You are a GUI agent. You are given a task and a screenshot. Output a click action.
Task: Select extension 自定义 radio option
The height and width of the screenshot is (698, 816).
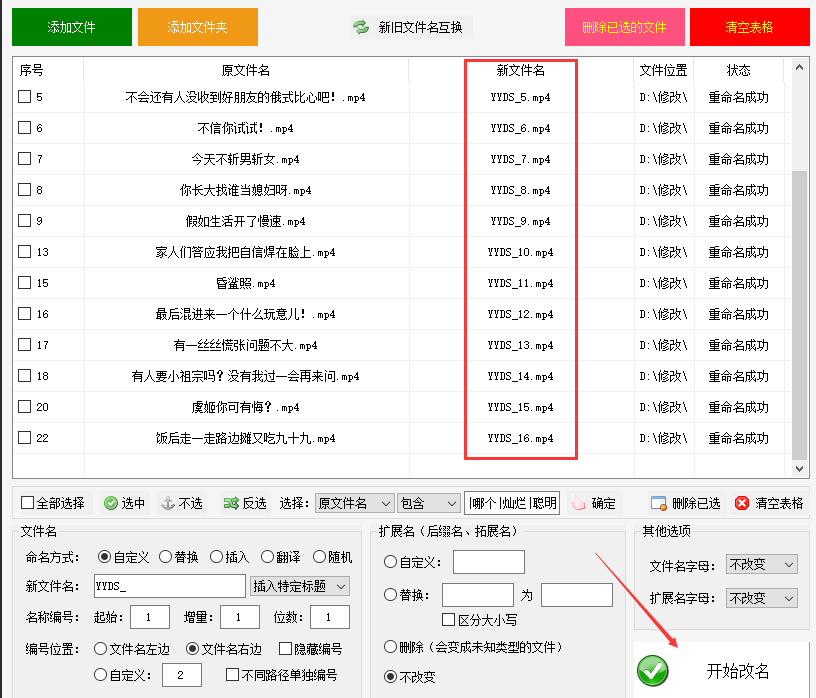click(390, 562)
